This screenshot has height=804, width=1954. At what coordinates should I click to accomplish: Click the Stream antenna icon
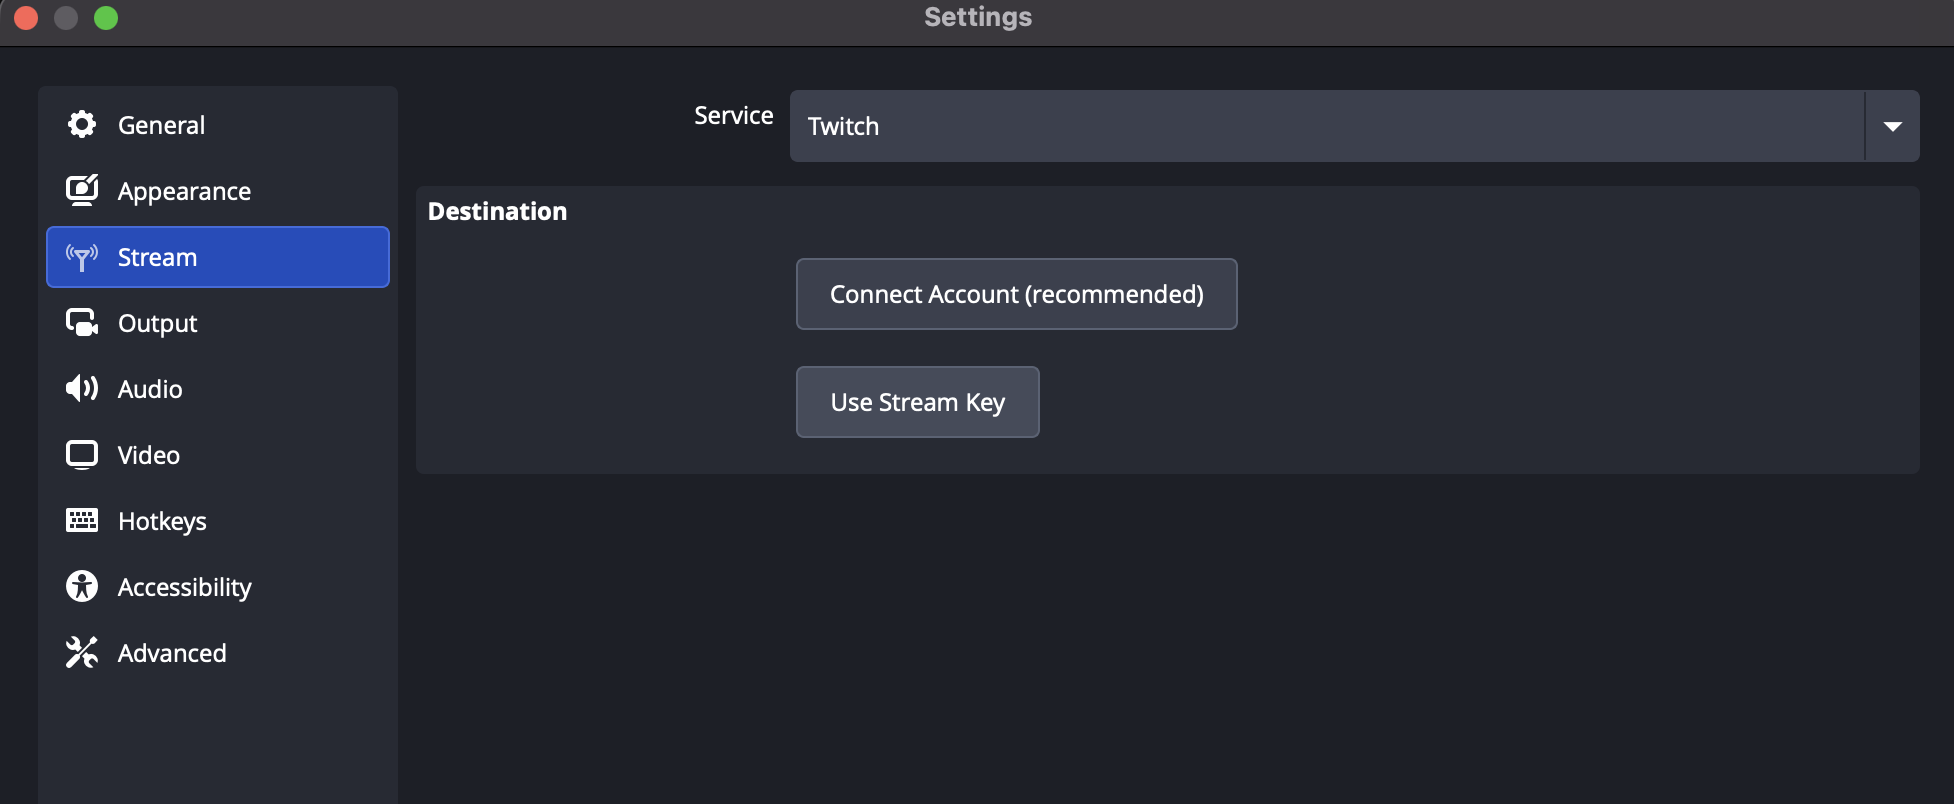81,256
